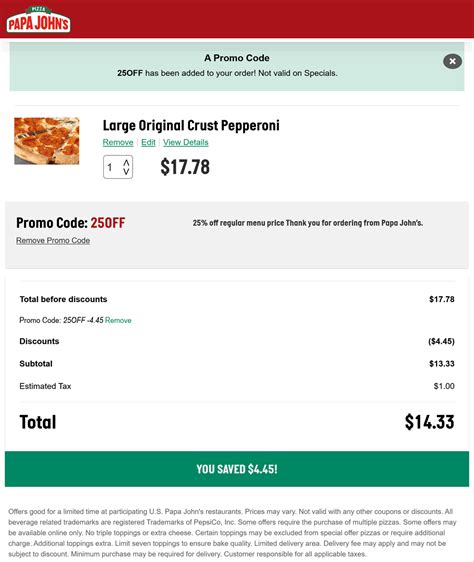Click Remove next to 25OFF -4.45
This screenshot has height=562, width=474.
coord(118,320)
